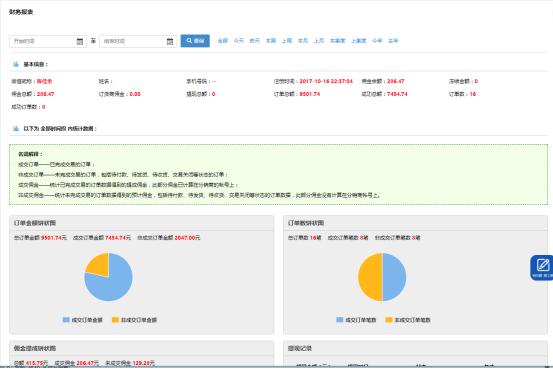Filter by 本季度 quick link

pos(337,41)
